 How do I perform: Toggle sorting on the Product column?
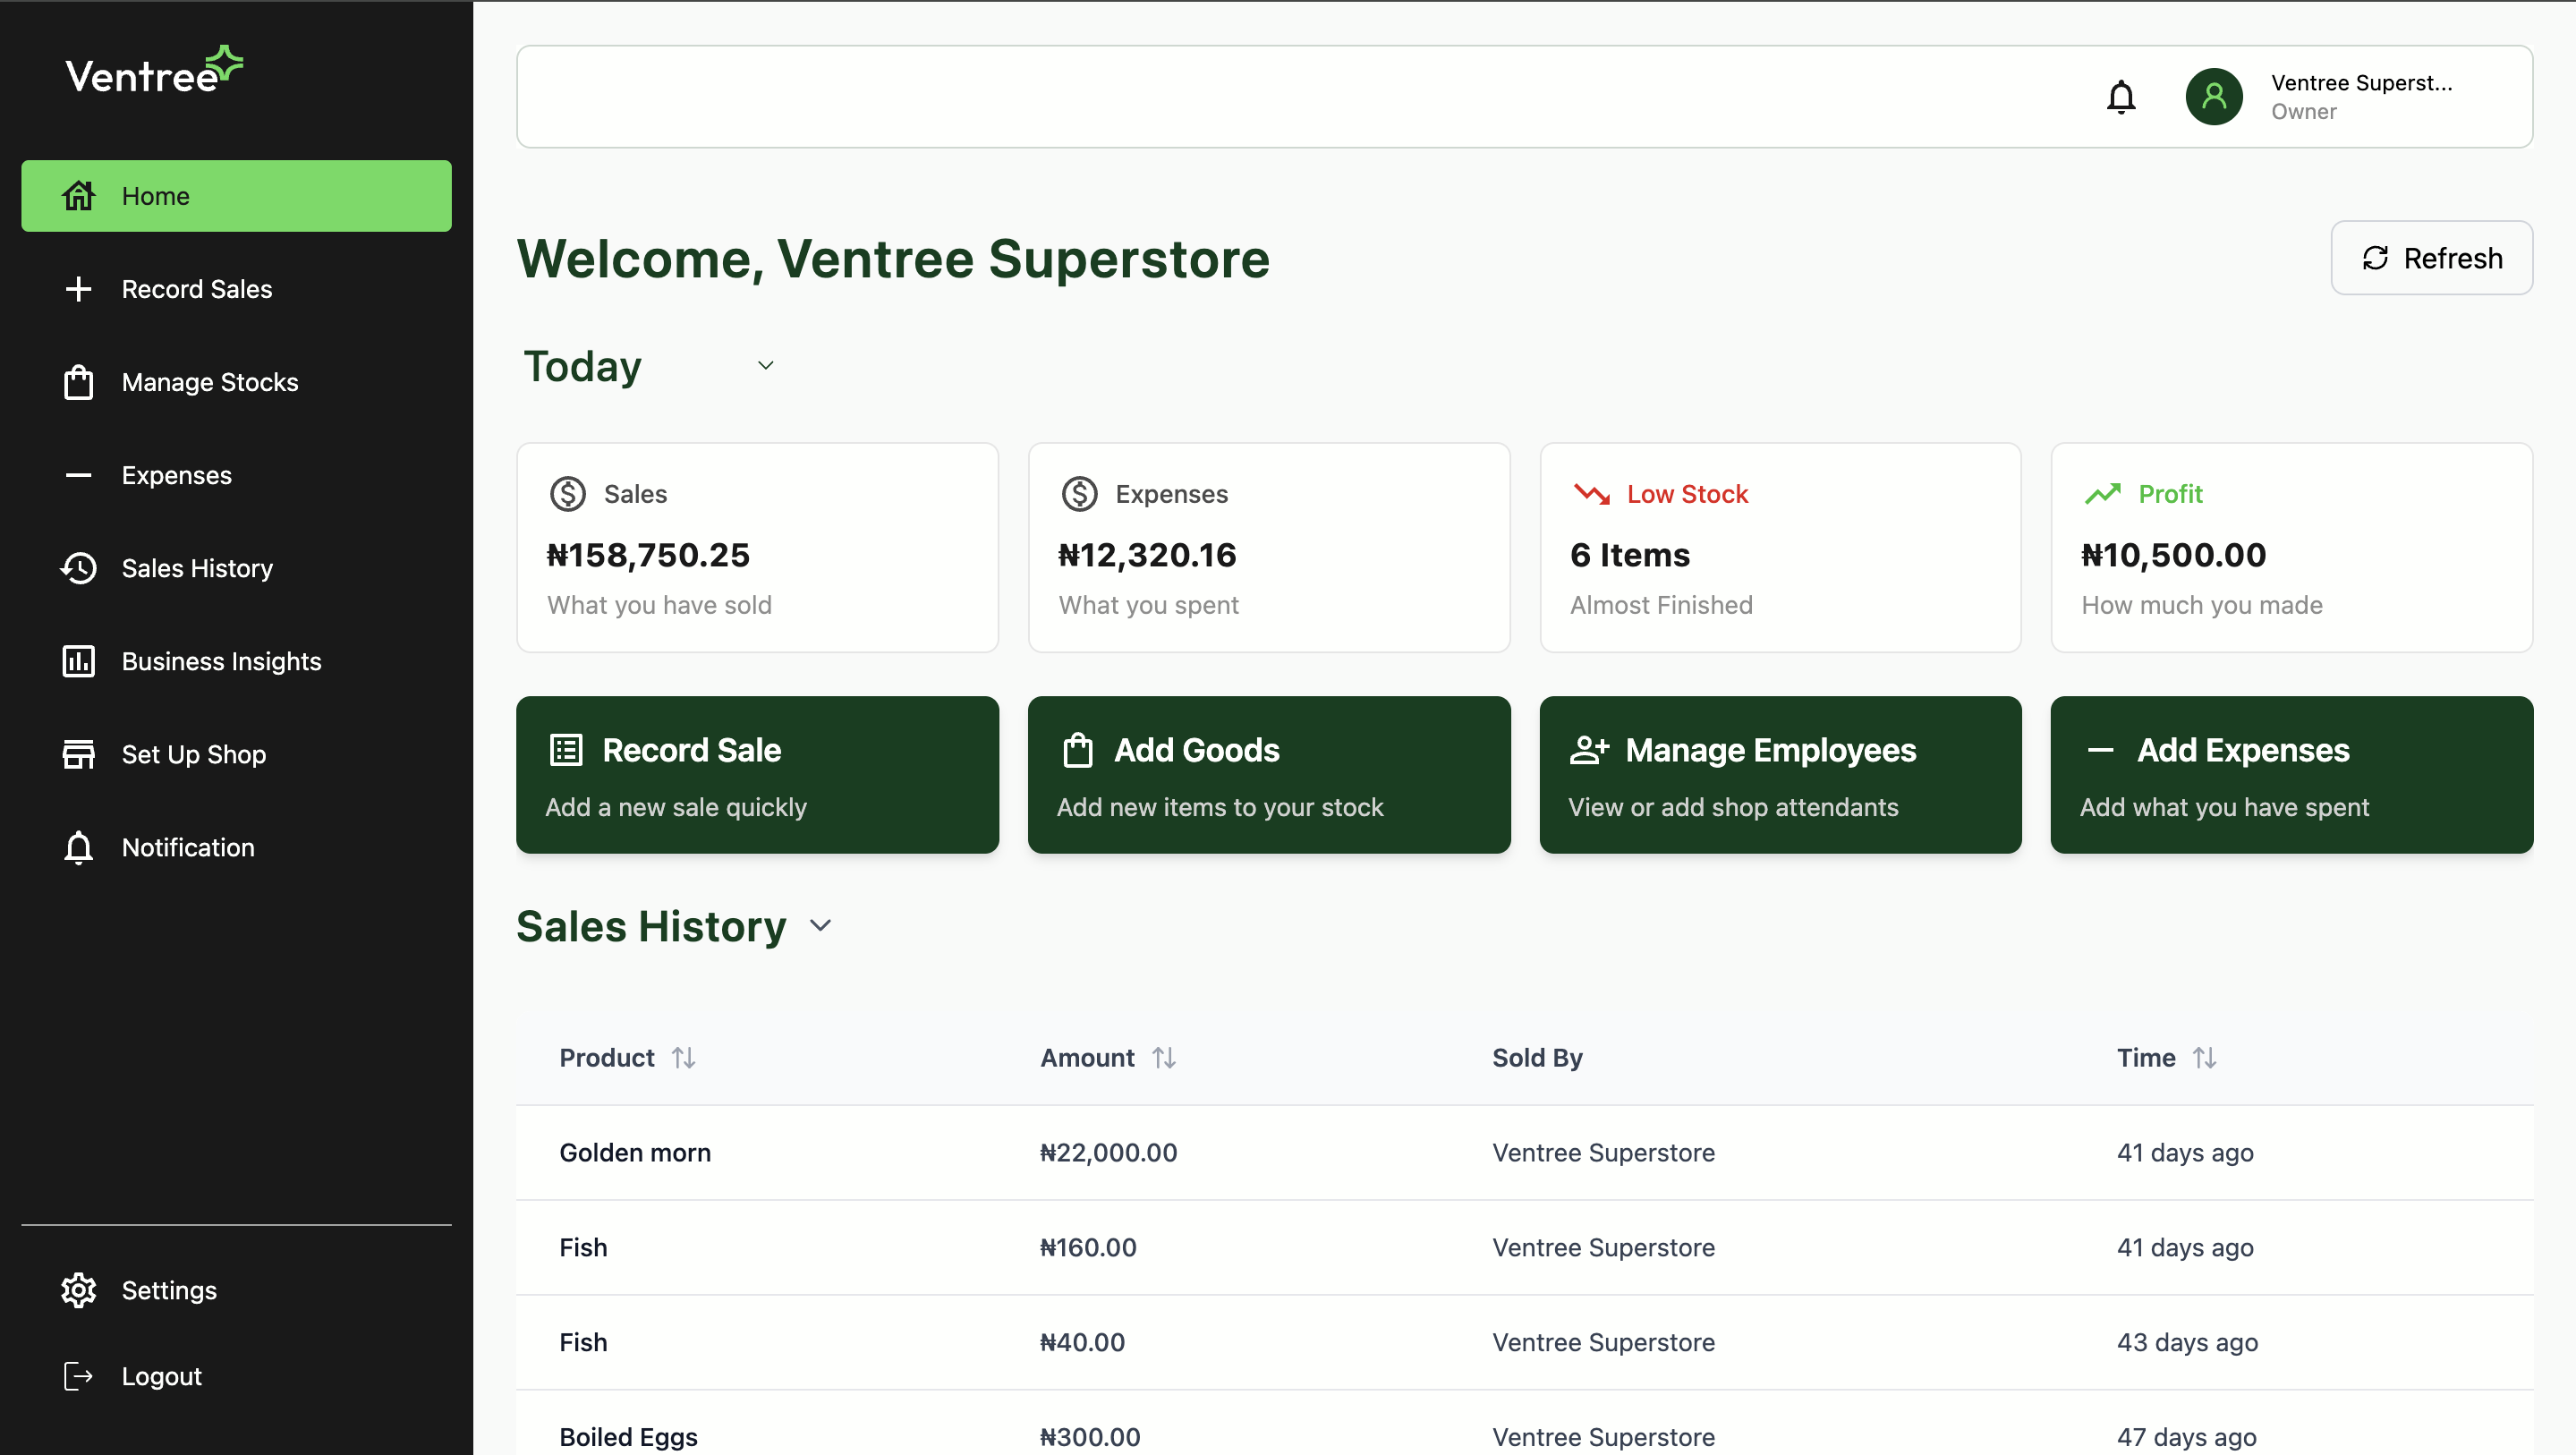pos(684,1057)
